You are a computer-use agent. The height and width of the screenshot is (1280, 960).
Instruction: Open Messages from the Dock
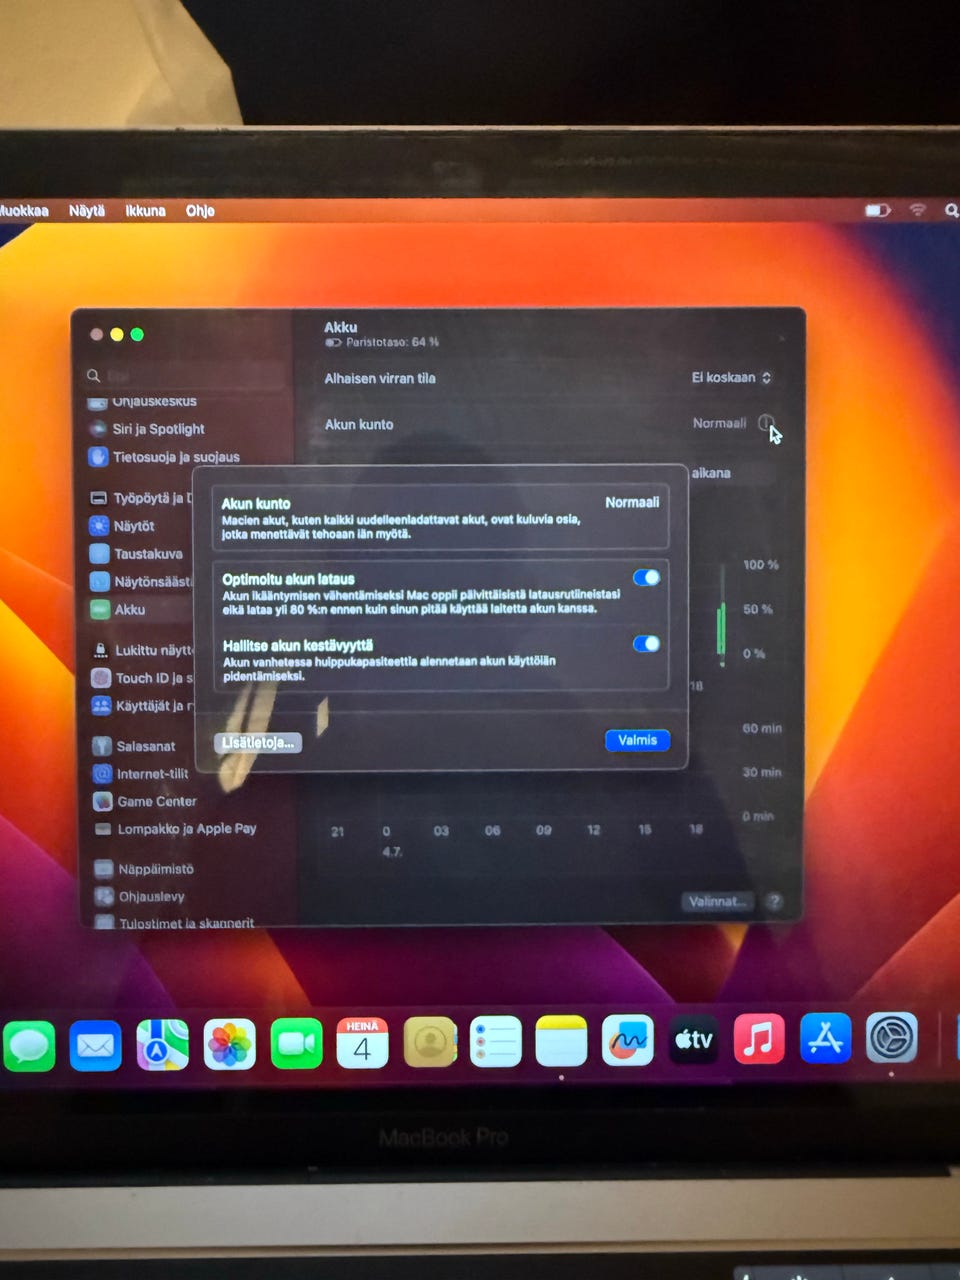[29, 1045]
